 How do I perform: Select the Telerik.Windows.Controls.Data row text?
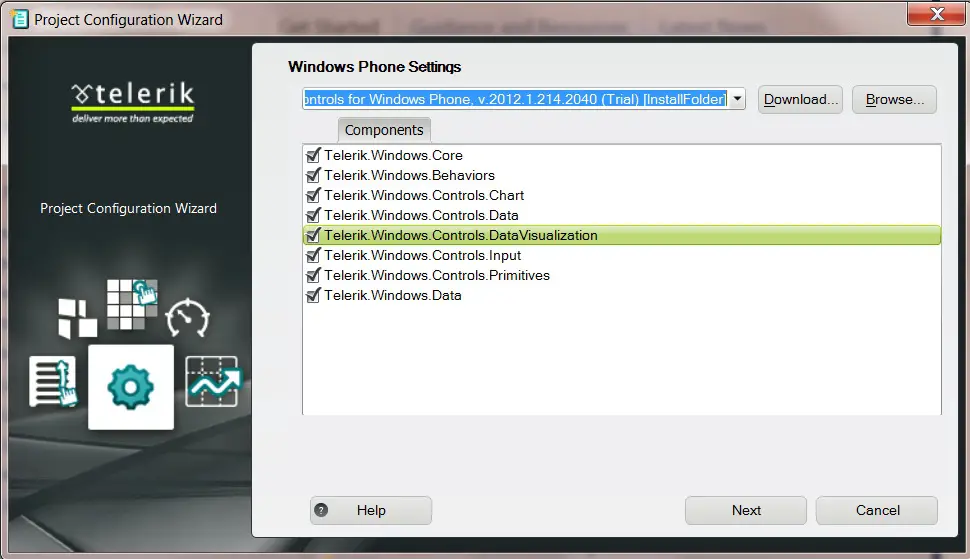pyautogui.click(x=421, y=215)
